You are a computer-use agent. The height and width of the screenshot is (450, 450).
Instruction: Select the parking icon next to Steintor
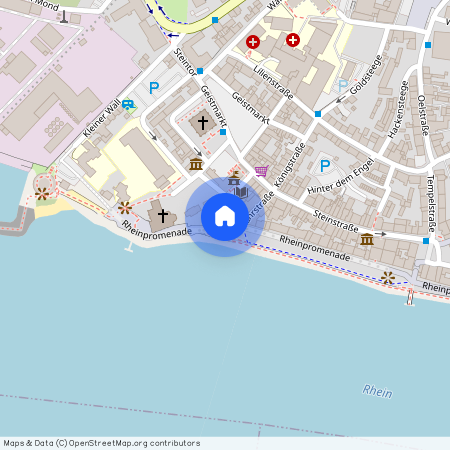(154, 88)
